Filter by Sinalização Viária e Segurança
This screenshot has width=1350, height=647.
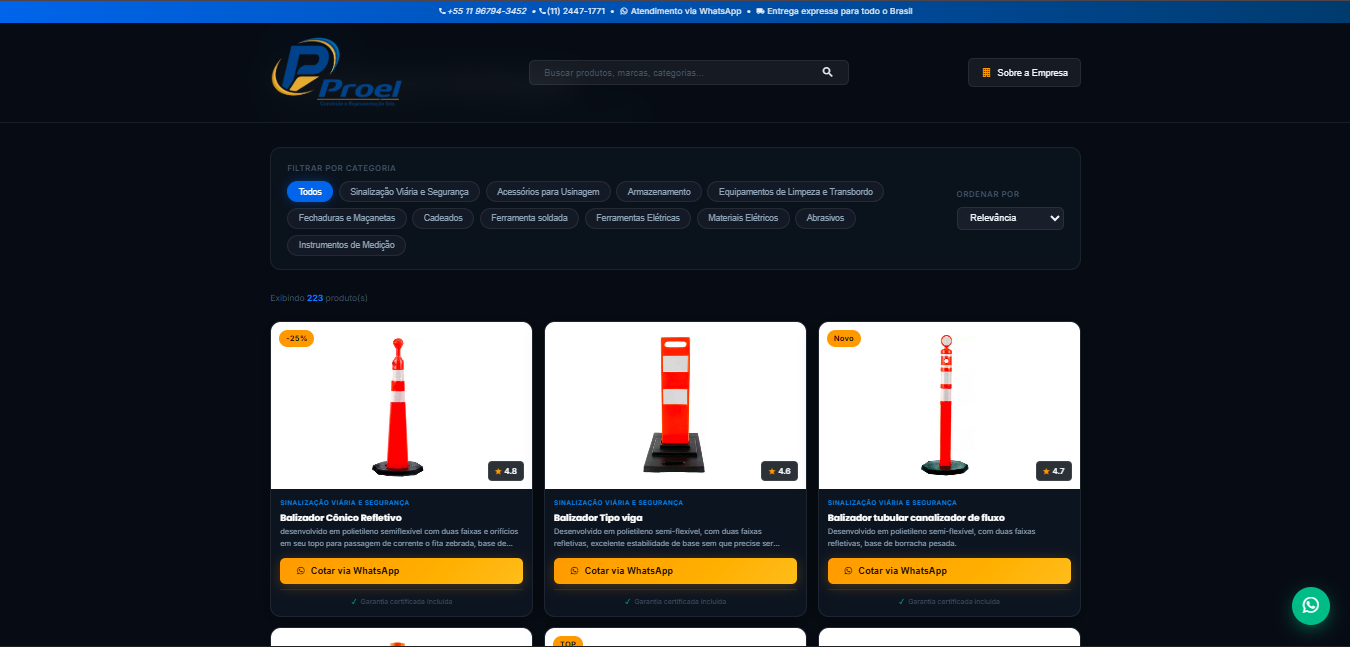pos(409,192)
